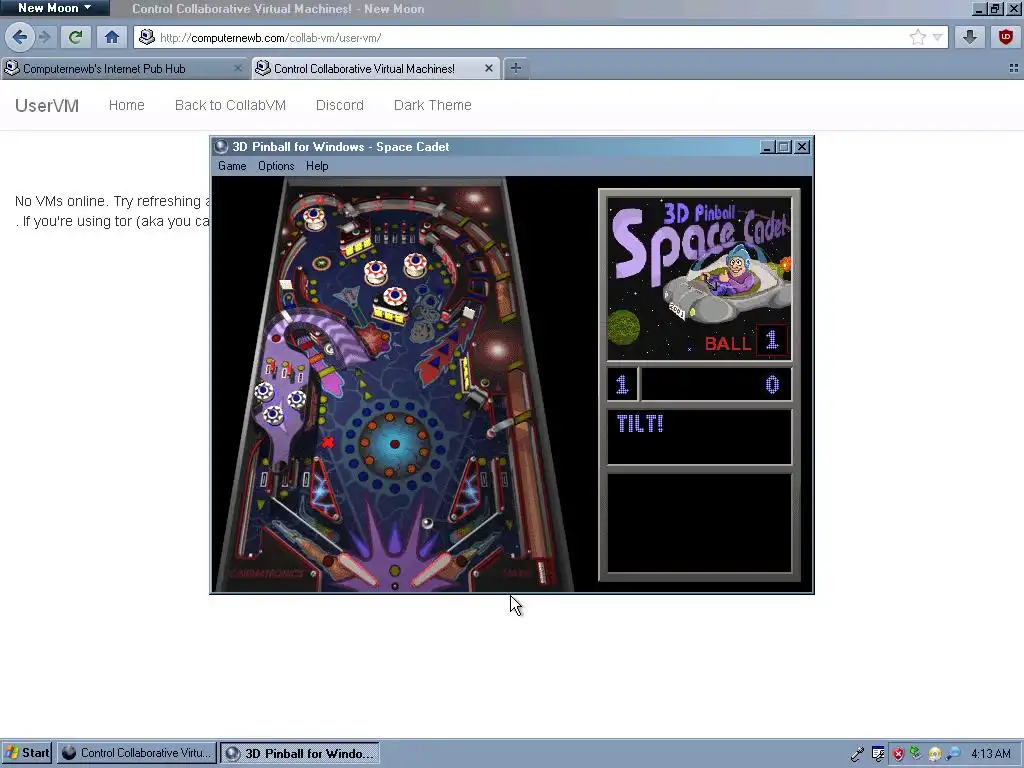Click the magnifying glass tray icon
1024x768 pixels.
[x=953, y=754]
